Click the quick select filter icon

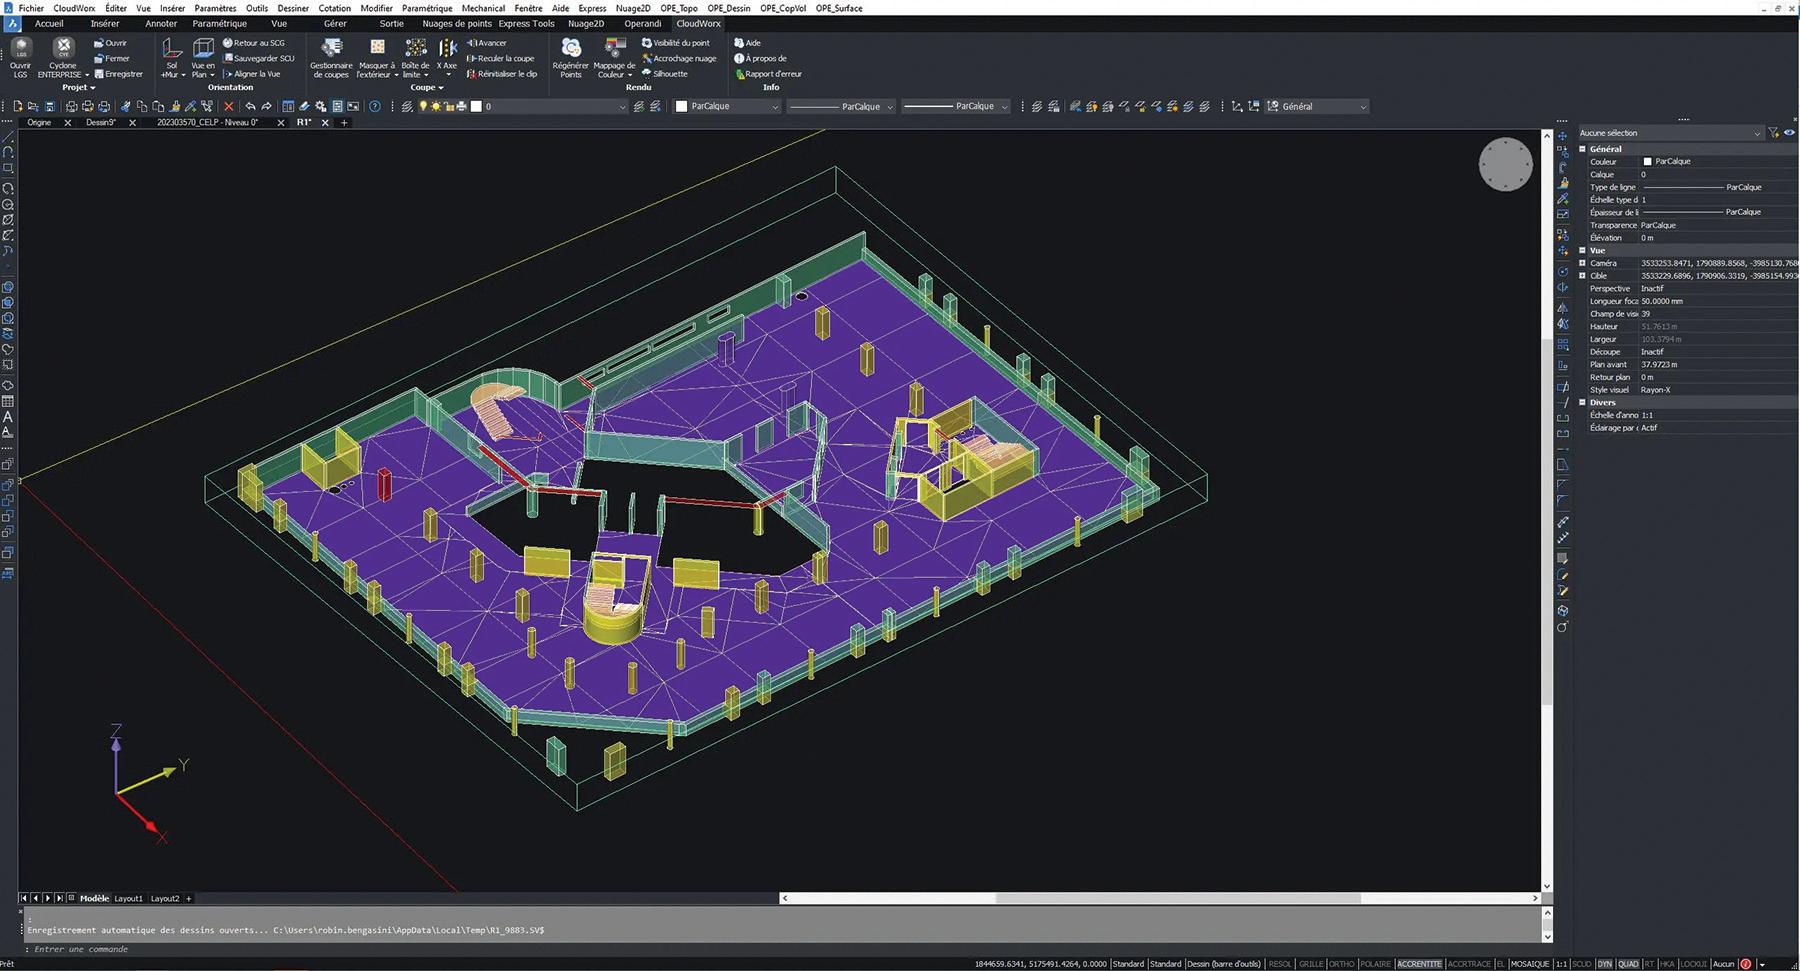[x=1773, y=132]
